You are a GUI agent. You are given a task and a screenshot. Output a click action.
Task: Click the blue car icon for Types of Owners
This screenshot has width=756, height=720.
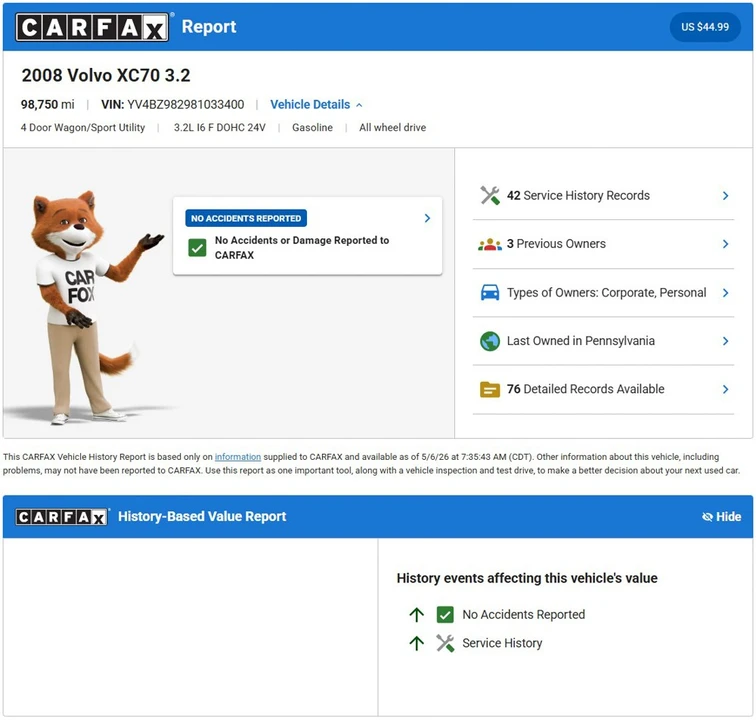pos(490,293)
